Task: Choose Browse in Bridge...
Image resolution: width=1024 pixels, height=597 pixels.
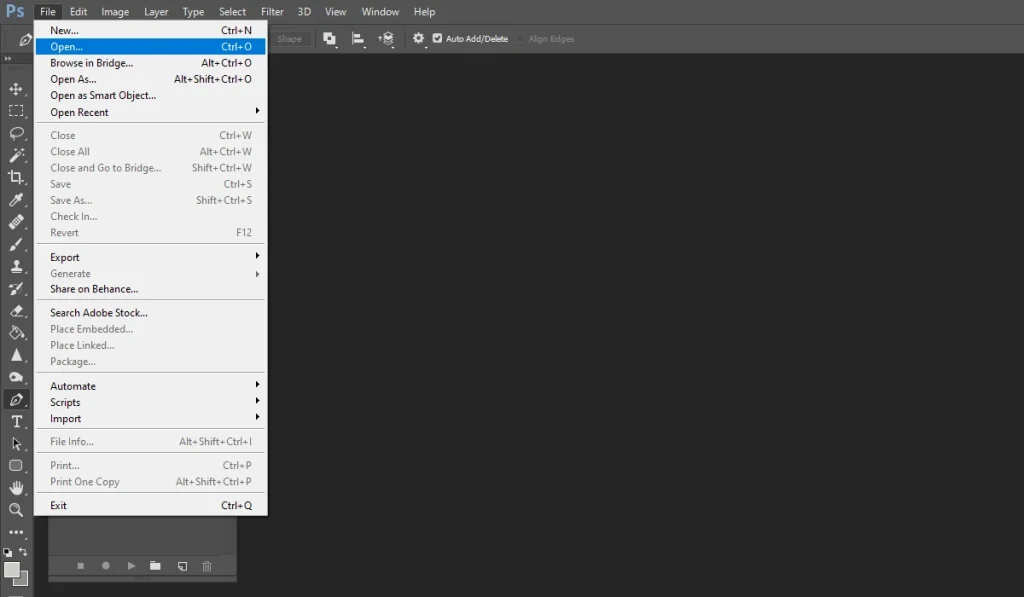Action: pyautogui.click(x=150, y=63)
